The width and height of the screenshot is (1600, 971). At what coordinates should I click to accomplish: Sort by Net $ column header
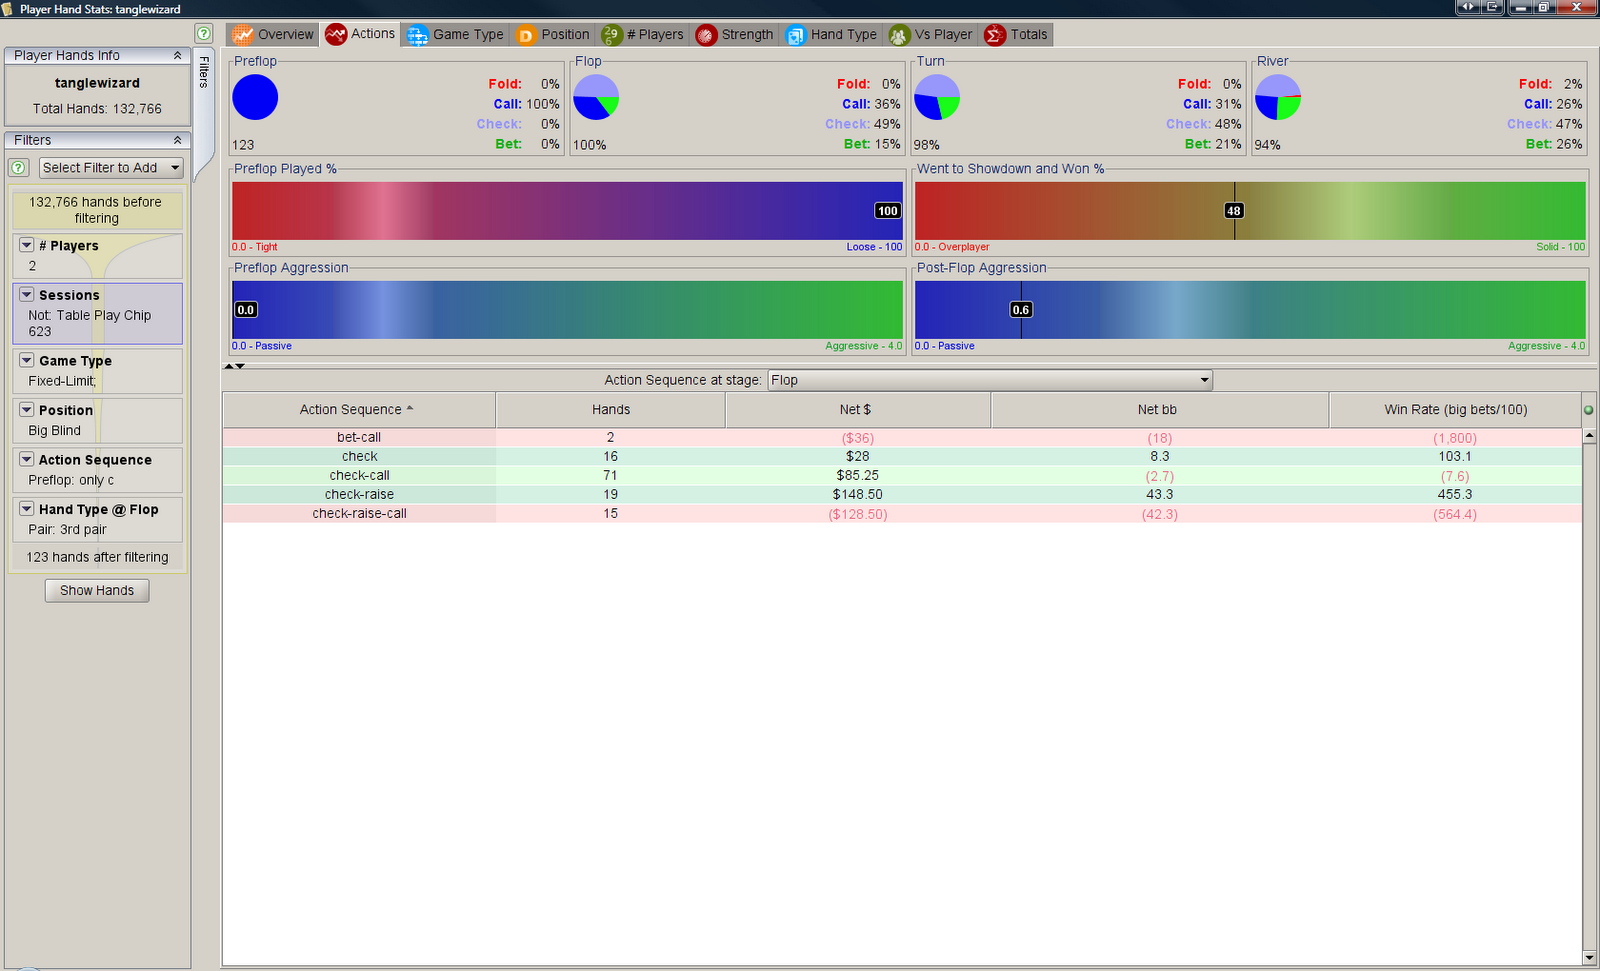coord(858,410)
